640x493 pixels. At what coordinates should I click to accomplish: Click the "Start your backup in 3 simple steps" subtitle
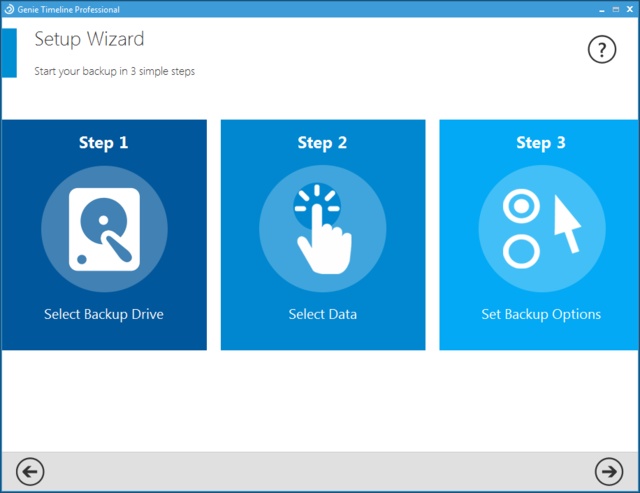tap(114, 71)
